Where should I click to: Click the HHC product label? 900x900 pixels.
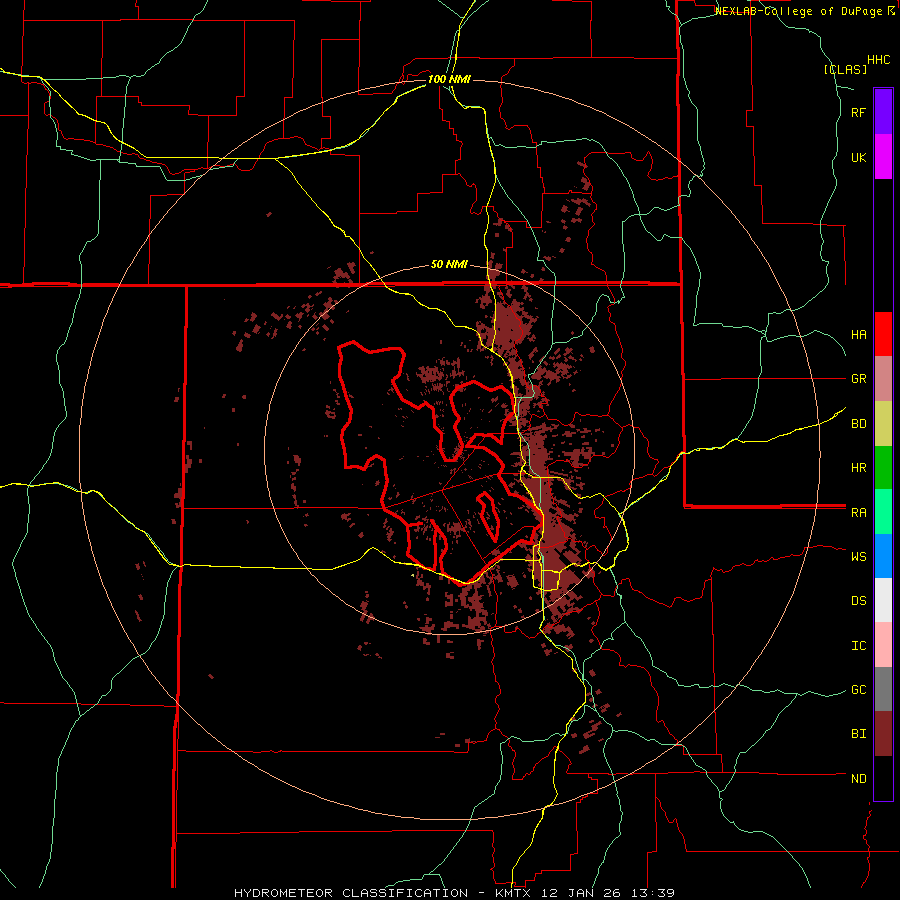(879, 60)
